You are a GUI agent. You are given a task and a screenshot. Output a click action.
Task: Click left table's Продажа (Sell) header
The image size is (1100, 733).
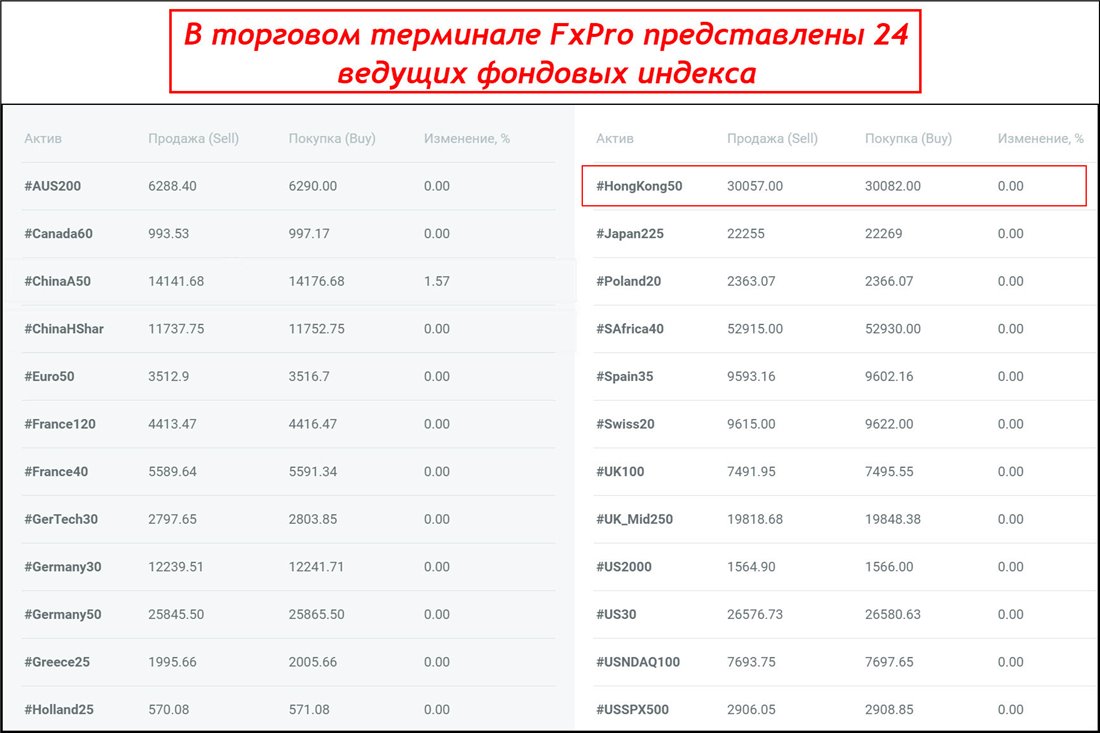coord(194,139)
